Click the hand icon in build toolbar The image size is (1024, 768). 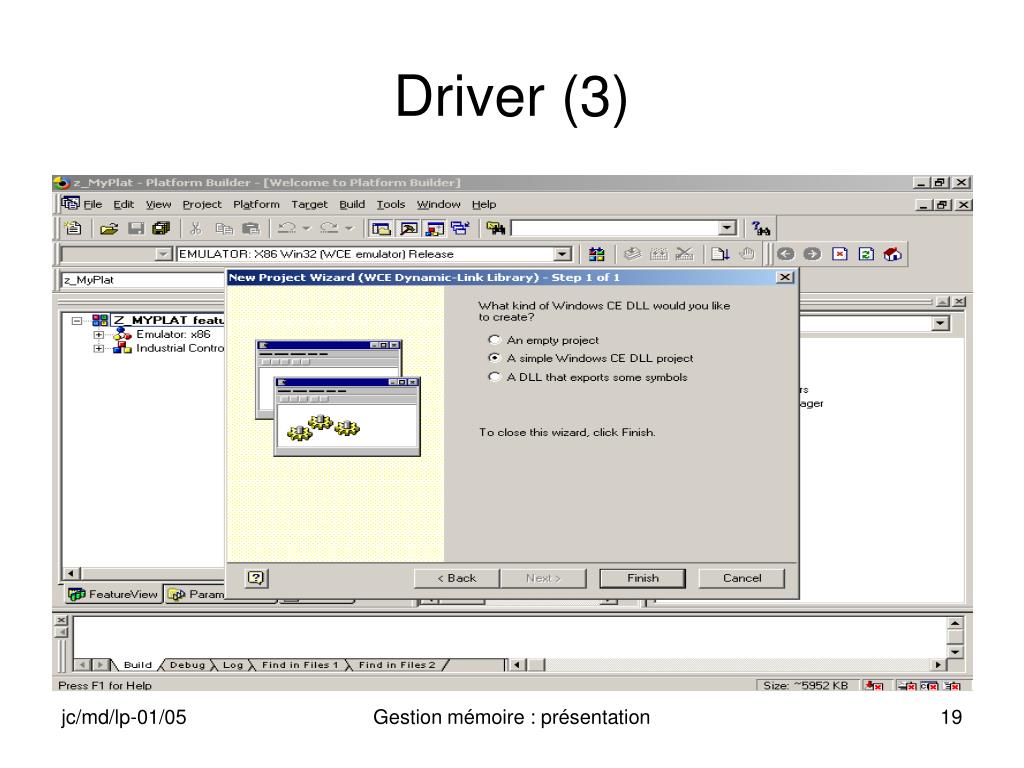point(747,254)
